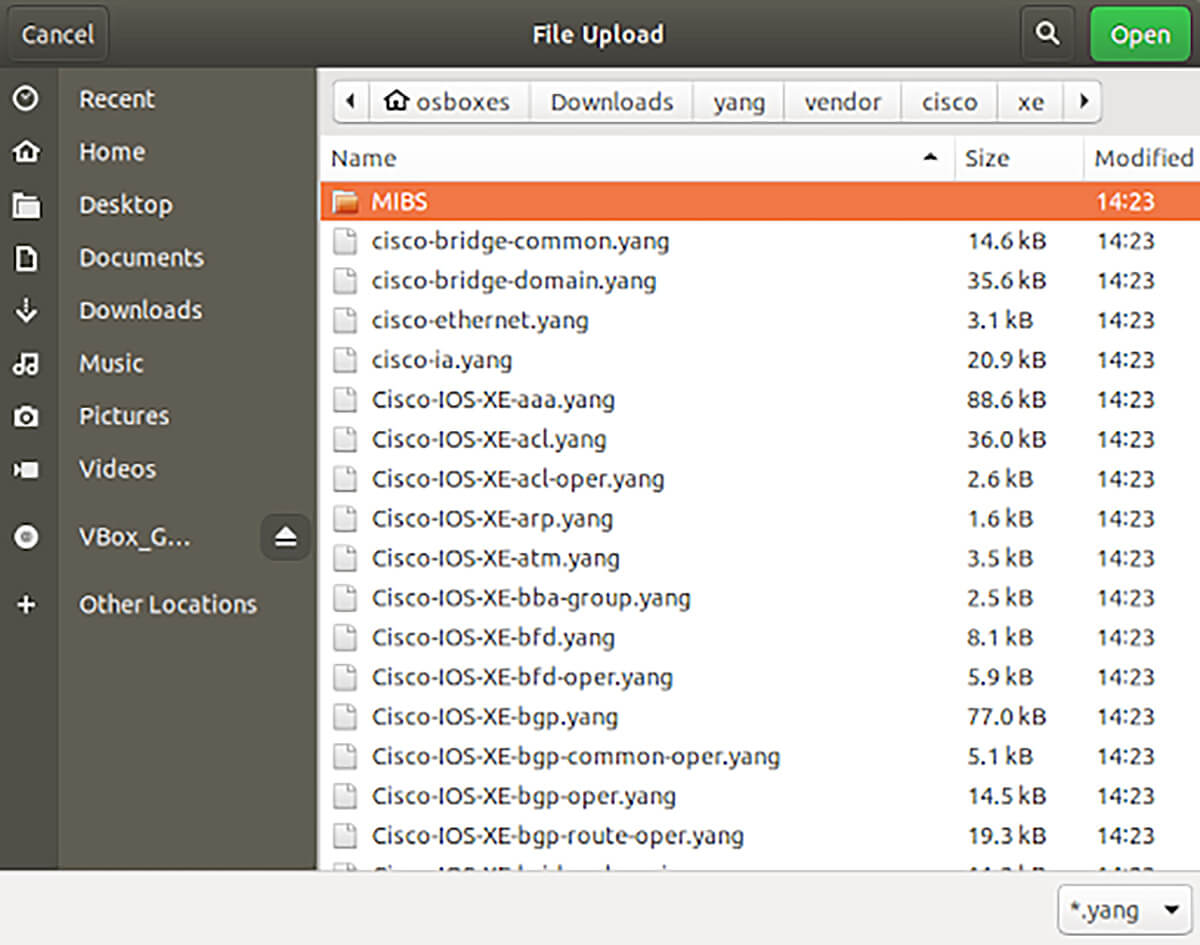
Task: Eject the VBox_G... disc
Action: tap(286, 538)
